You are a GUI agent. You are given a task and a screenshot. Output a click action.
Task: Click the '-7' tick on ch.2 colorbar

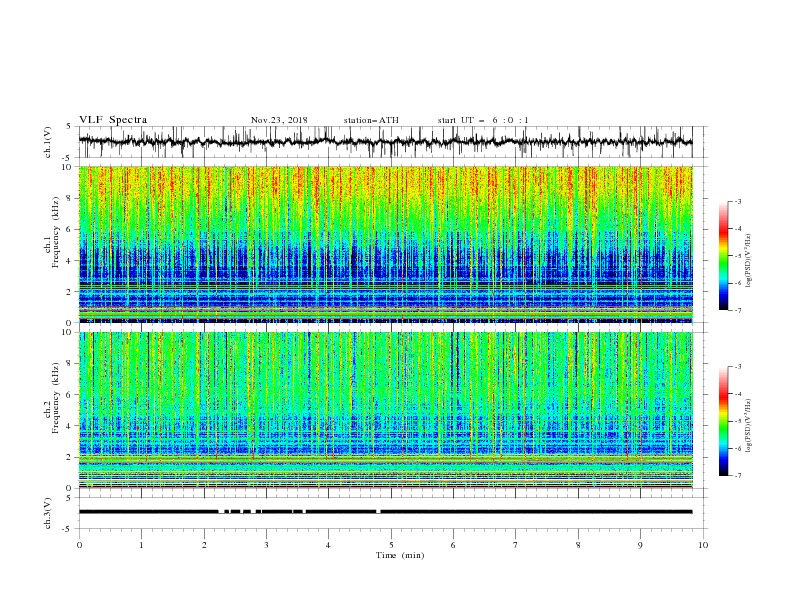click(x=737, y=476)
